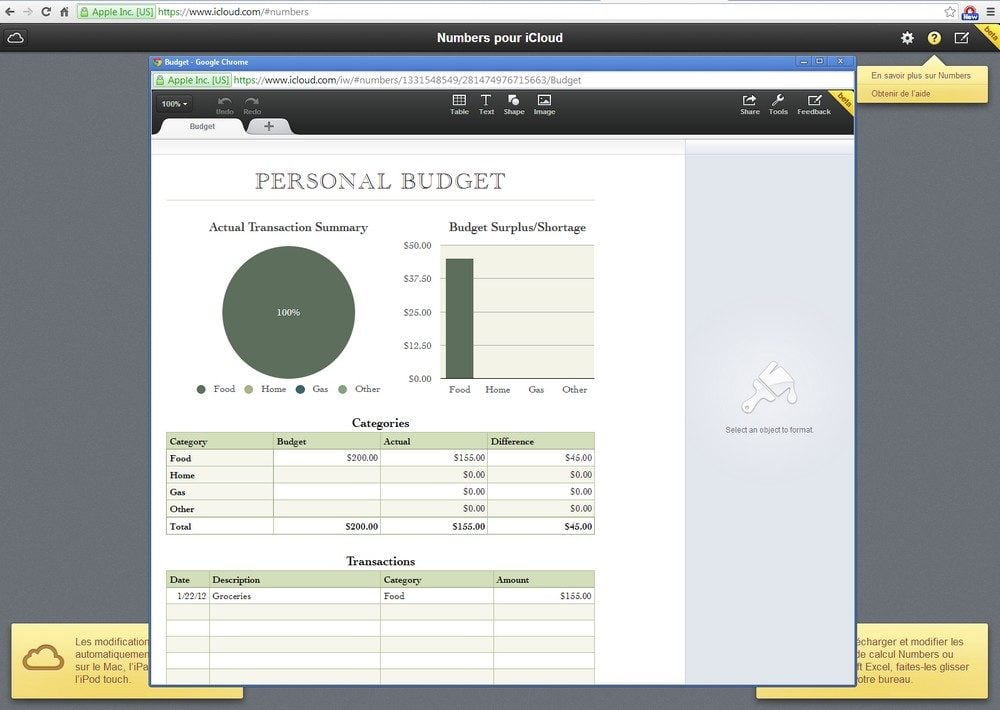
Task: Select the Food budget cell showing $200.00
Action: (x=327, y=458)
